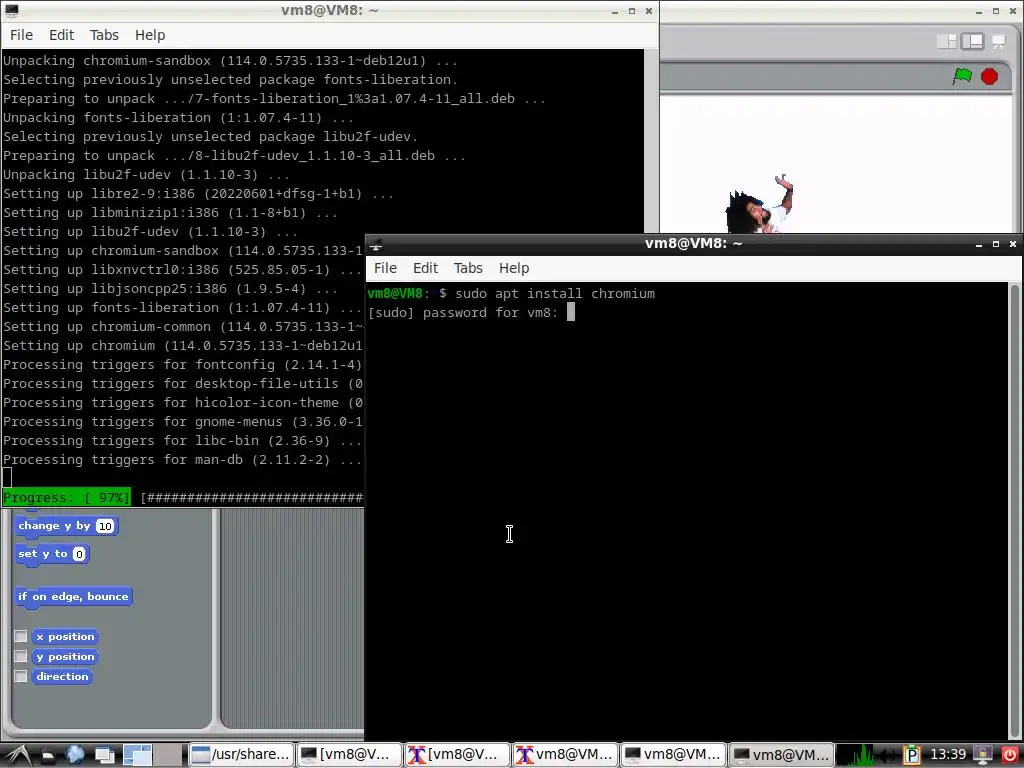The image size is (1024, 768).
Task: Click the 13:39 clock in the tray
Action: pyautogui.click(x=948, y=755)
